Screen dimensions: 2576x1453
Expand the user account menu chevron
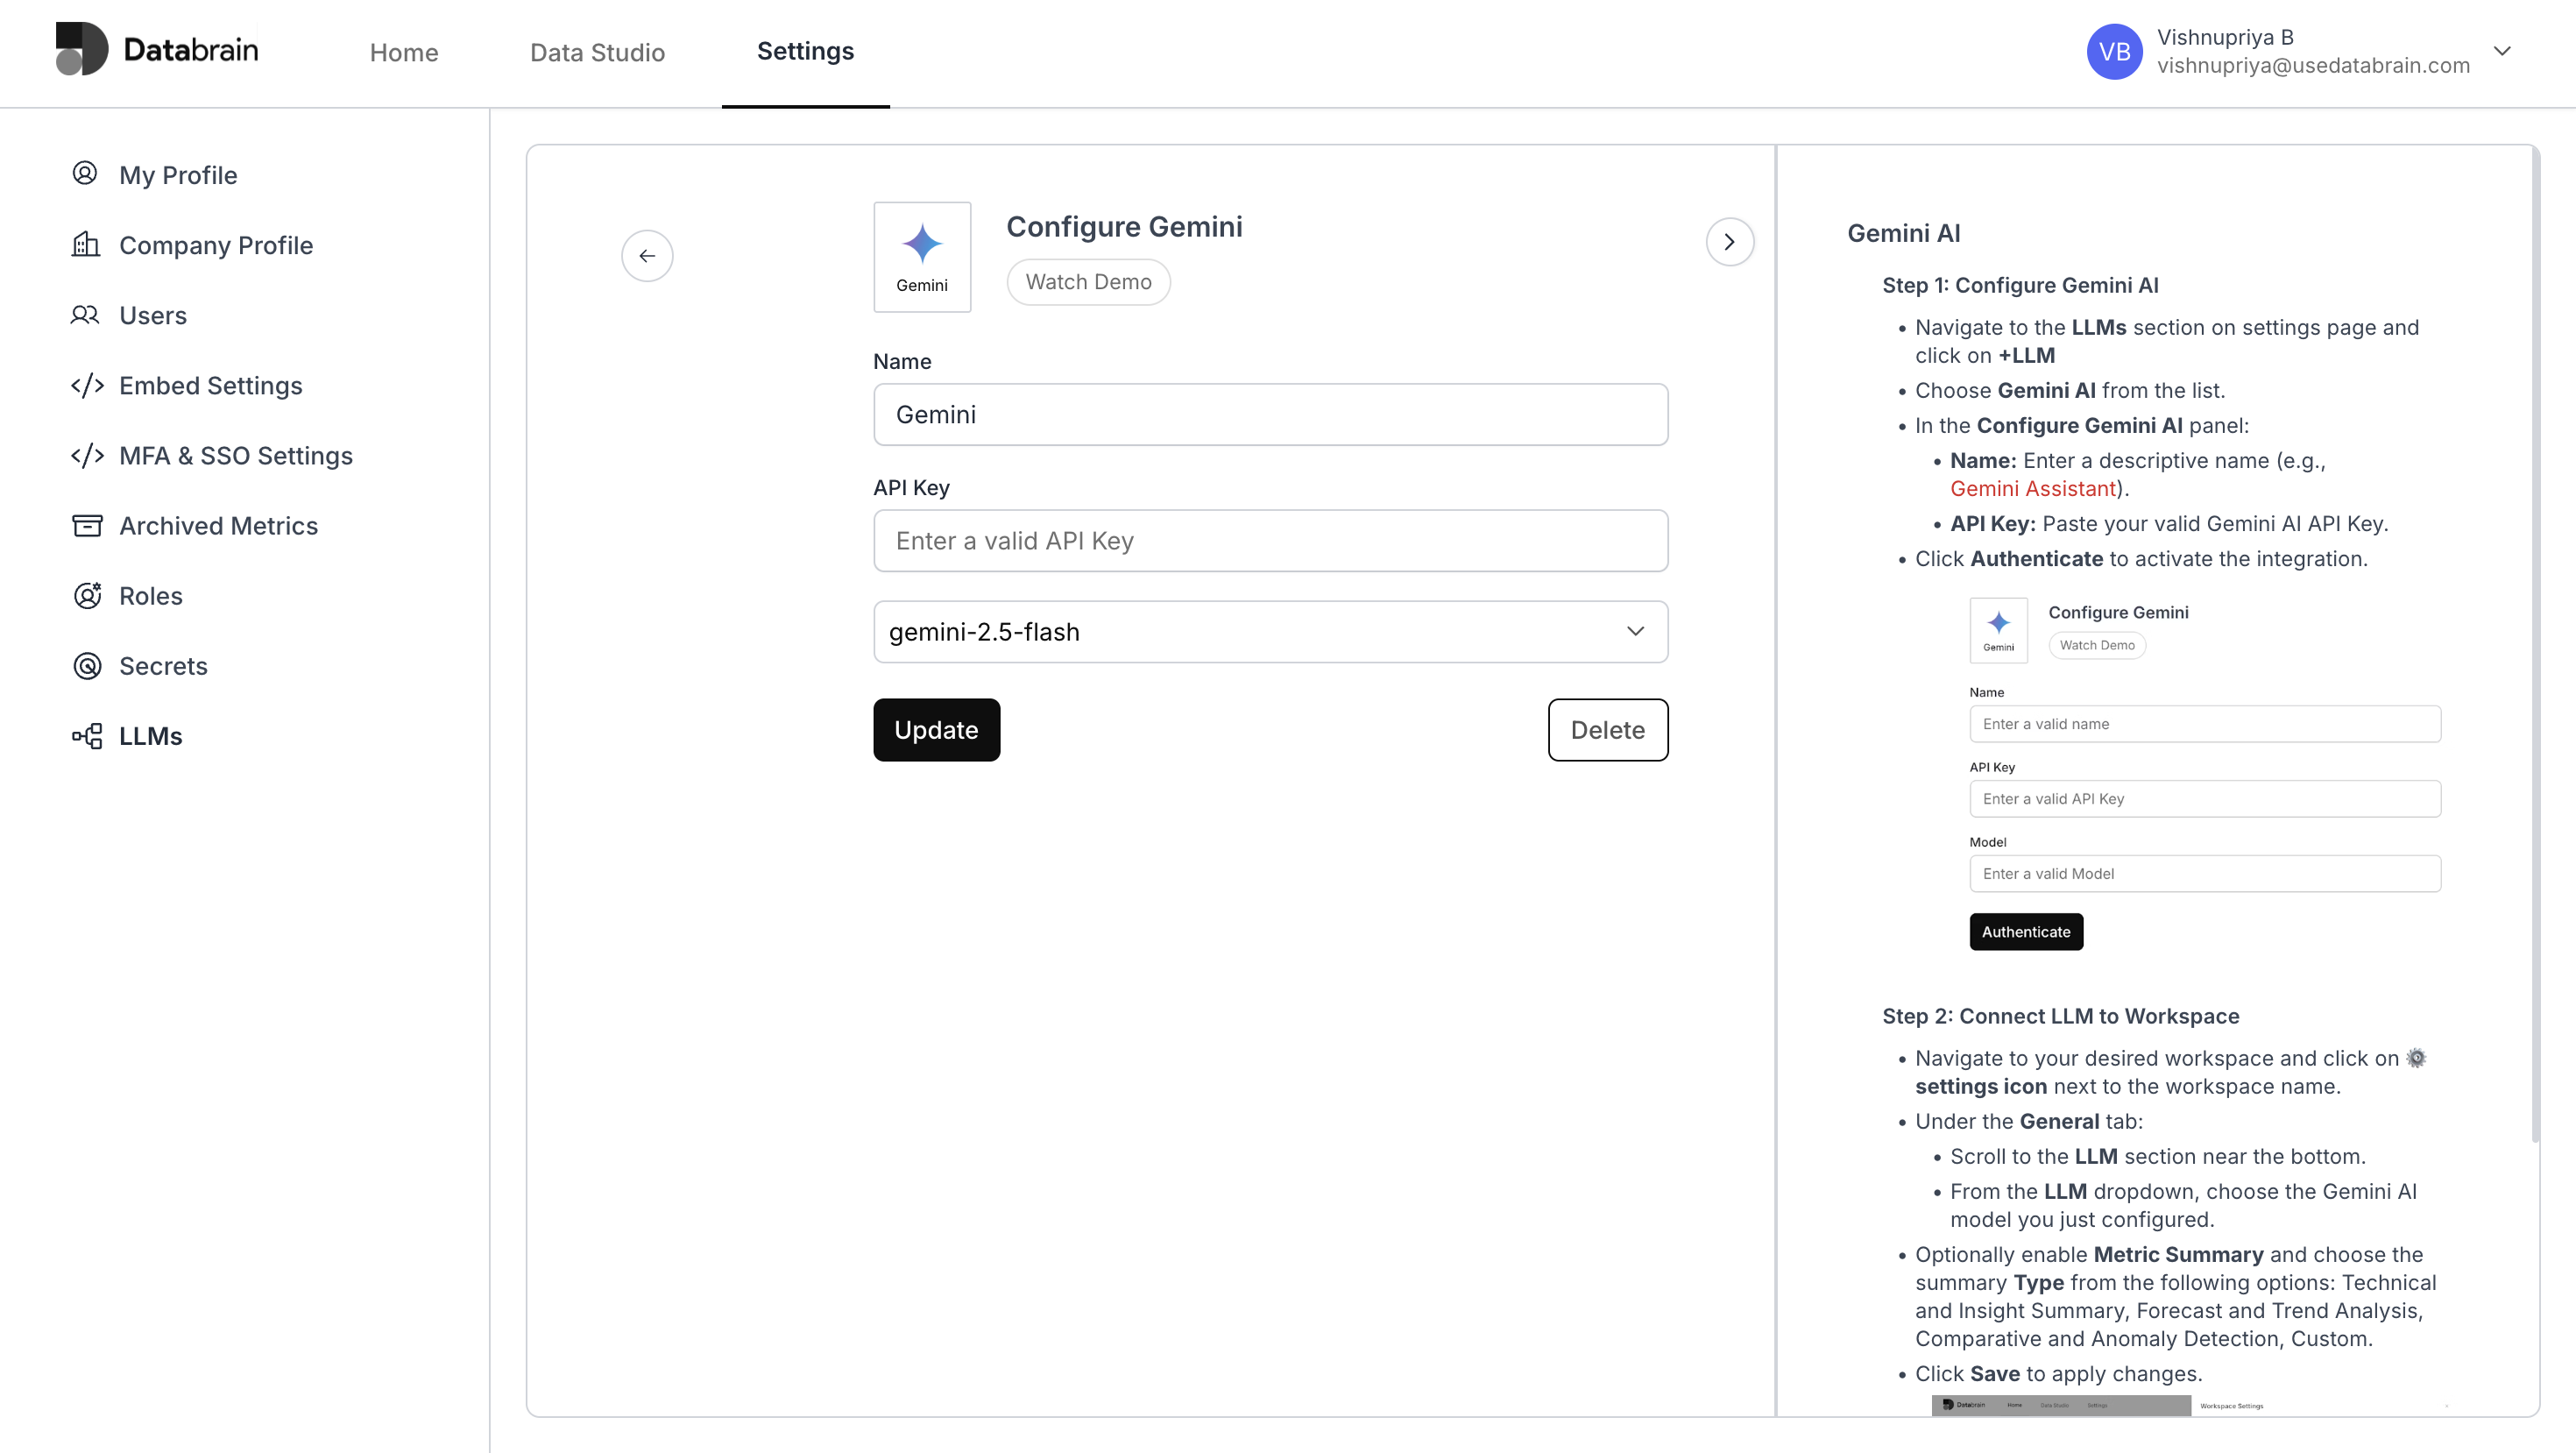[x=2501, y=51]
